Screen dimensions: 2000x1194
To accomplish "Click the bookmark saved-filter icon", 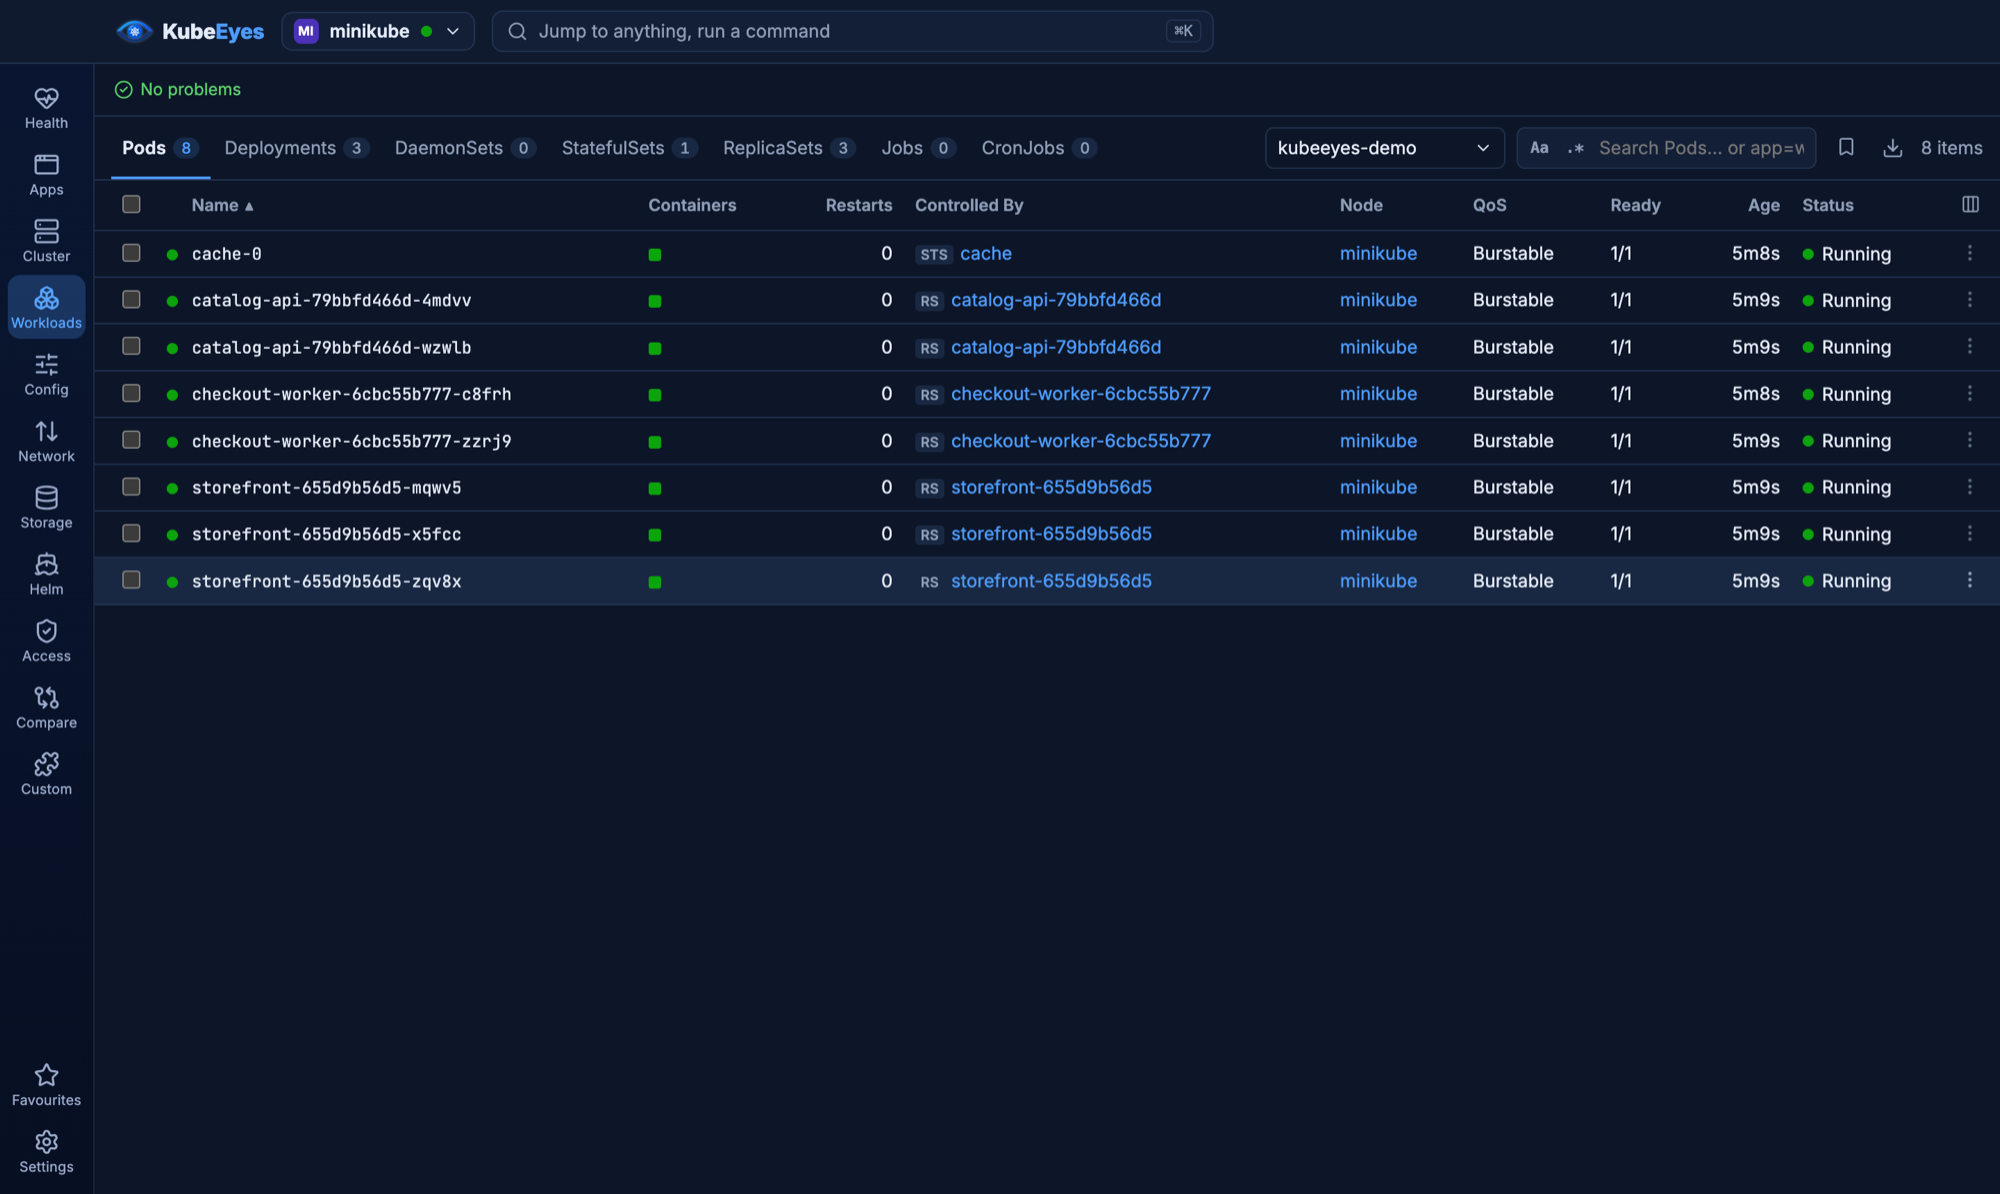I will (x=1846, y=147).
